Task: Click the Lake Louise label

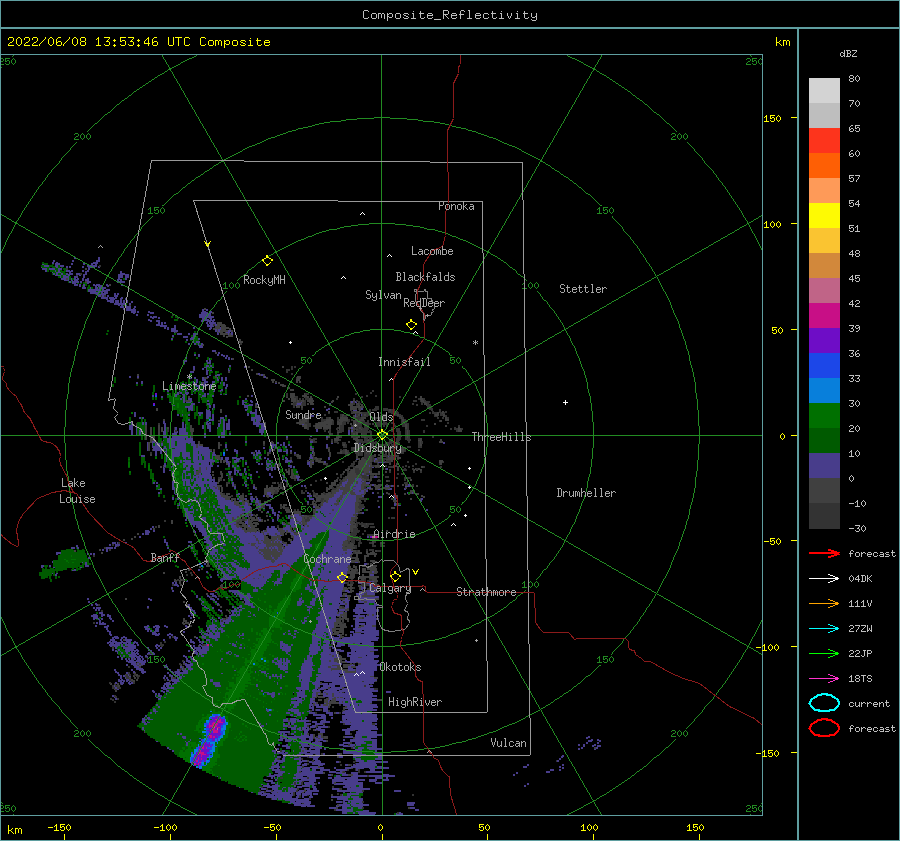Action: [x=77, y=491]
